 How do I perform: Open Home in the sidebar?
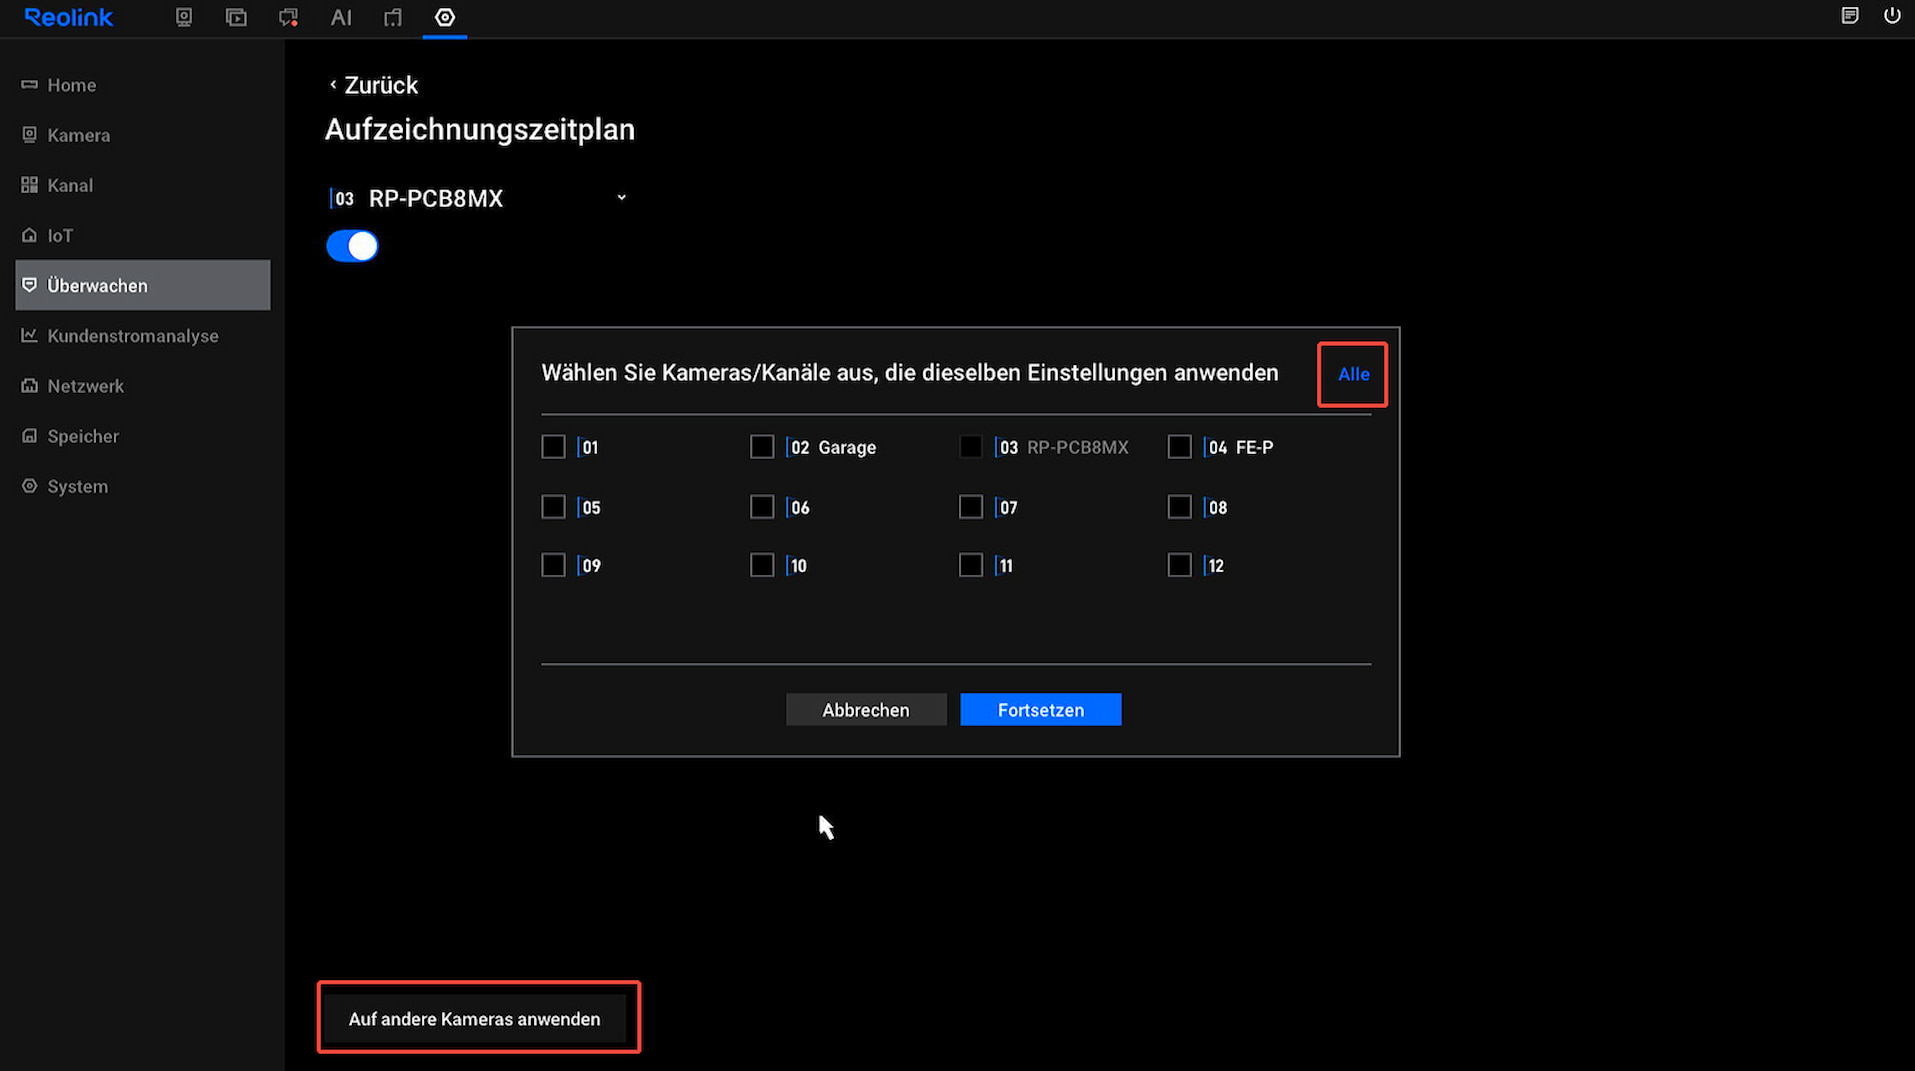(143, 85)
